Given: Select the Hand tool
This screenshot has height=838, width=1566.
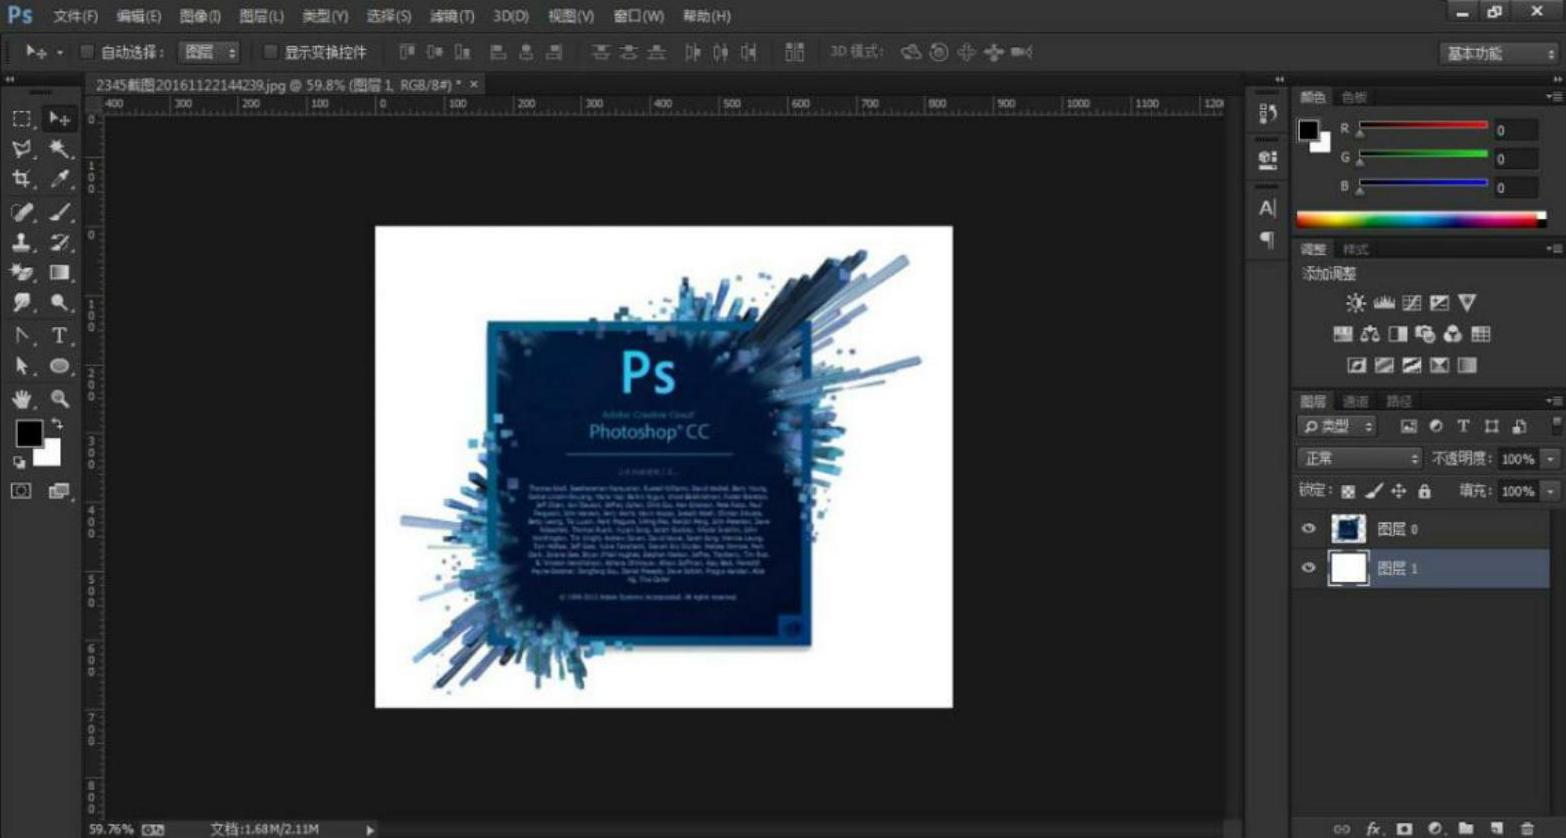Looking at the screenshot, I should click(21, 399).
